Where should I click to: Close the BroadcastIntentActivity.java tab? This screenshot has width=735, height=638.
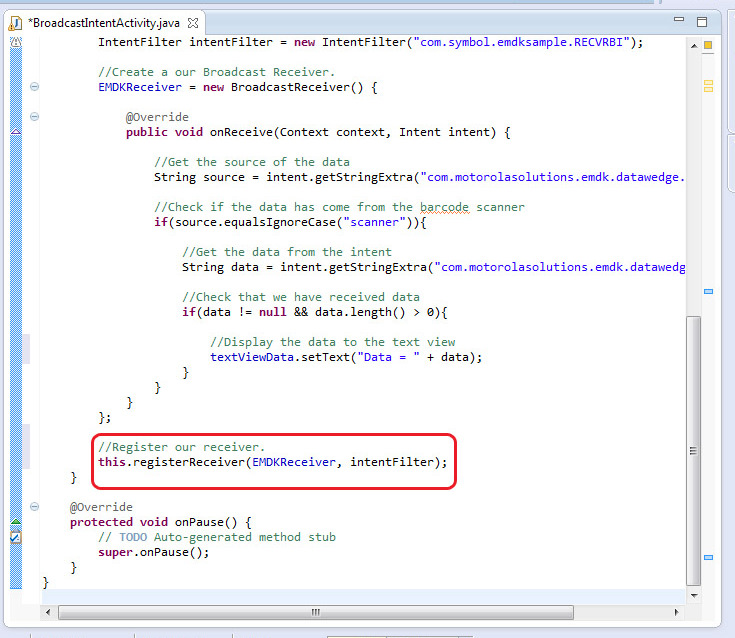click(193, 22)
